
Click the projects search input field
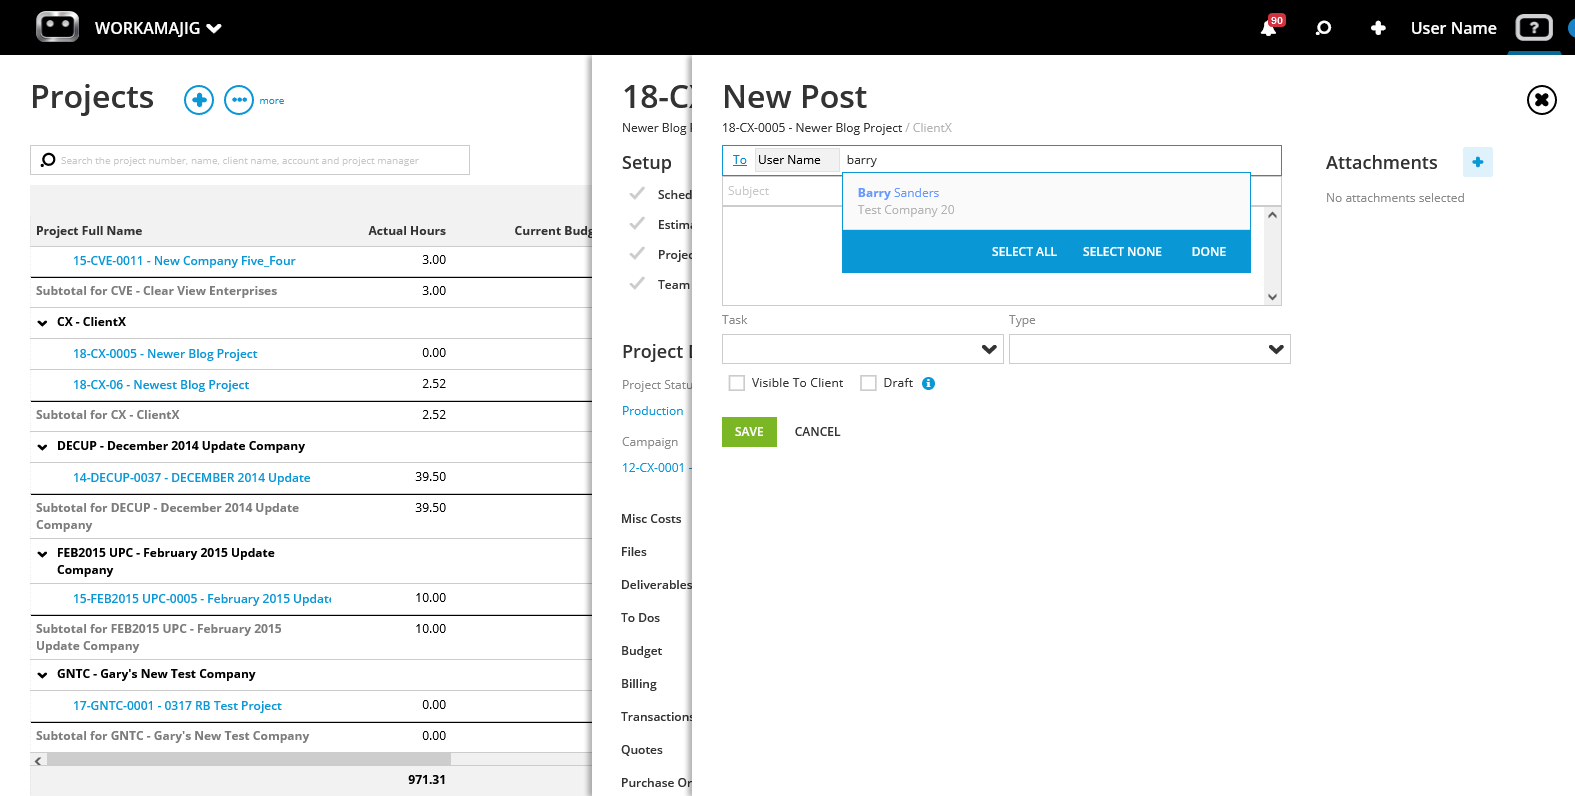pyautogui.click(x=250, y=160)
